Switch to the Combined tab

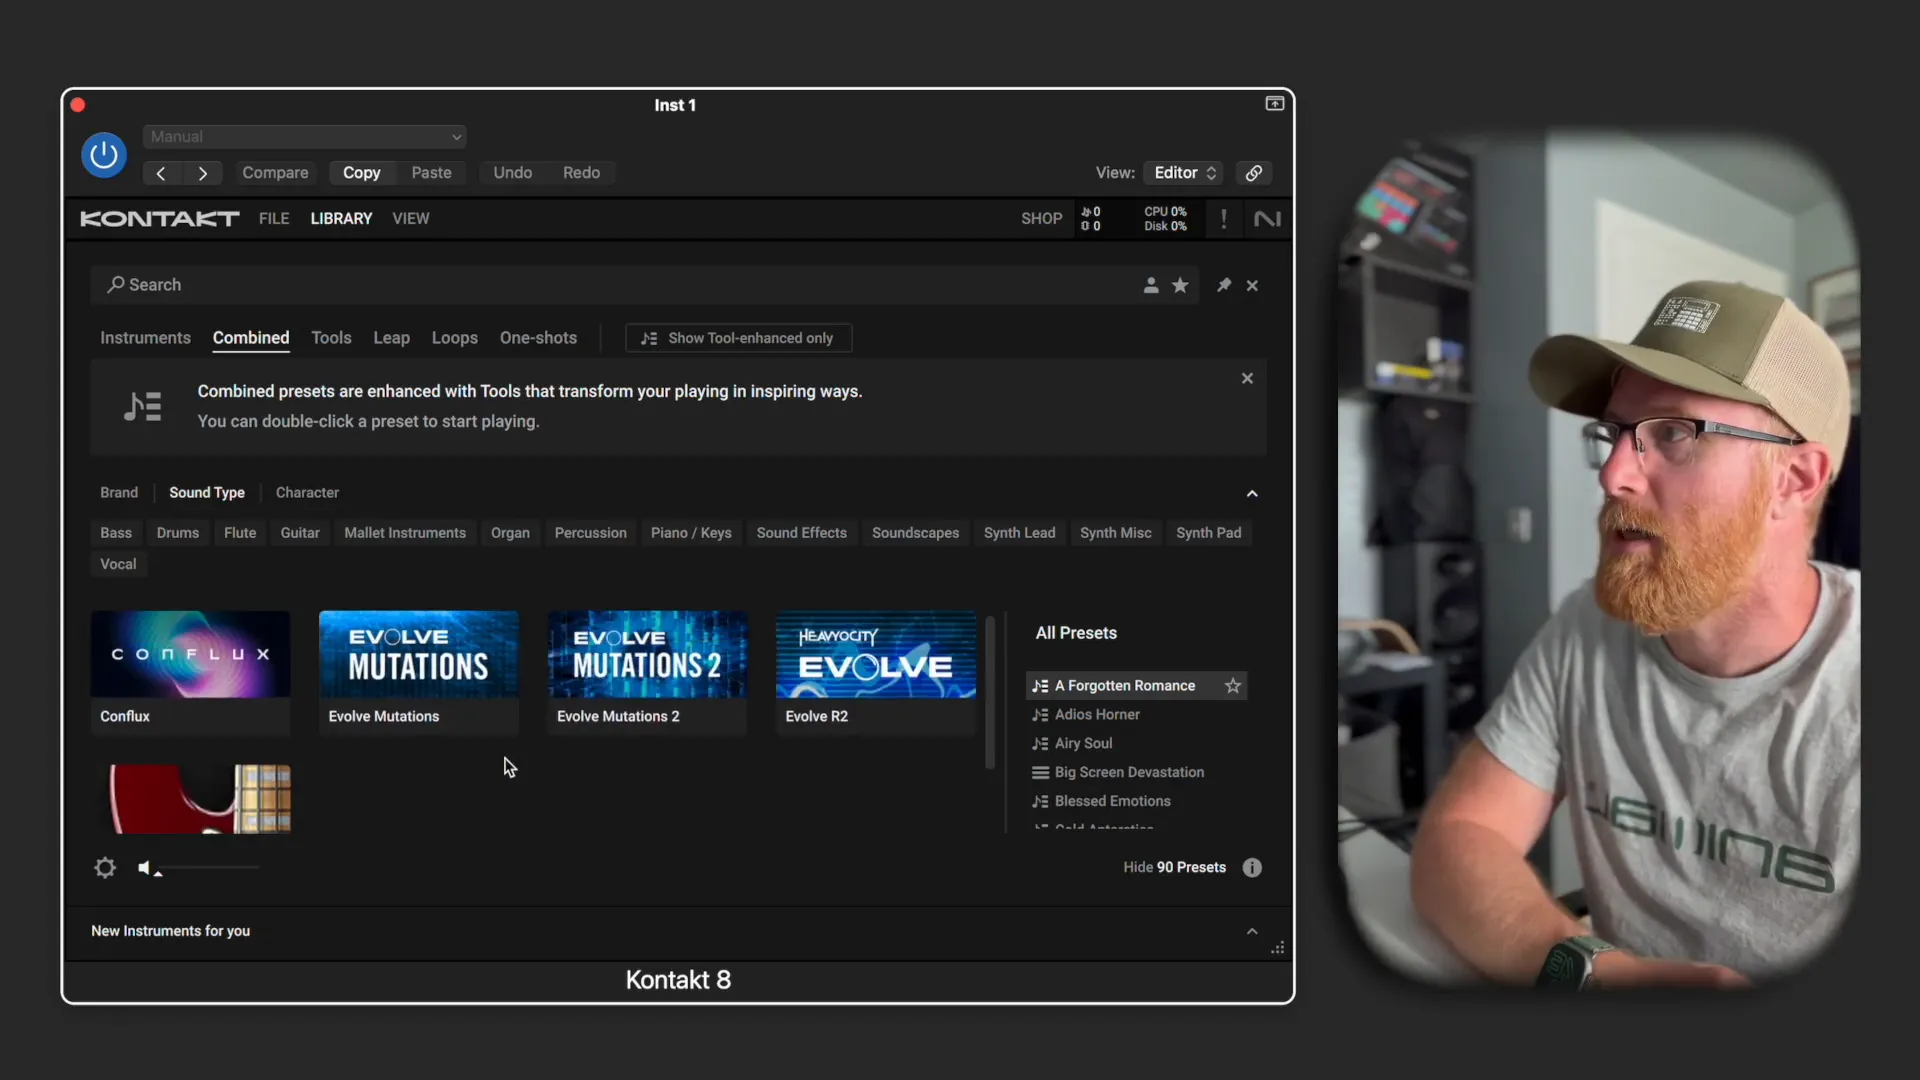[251, 338]
